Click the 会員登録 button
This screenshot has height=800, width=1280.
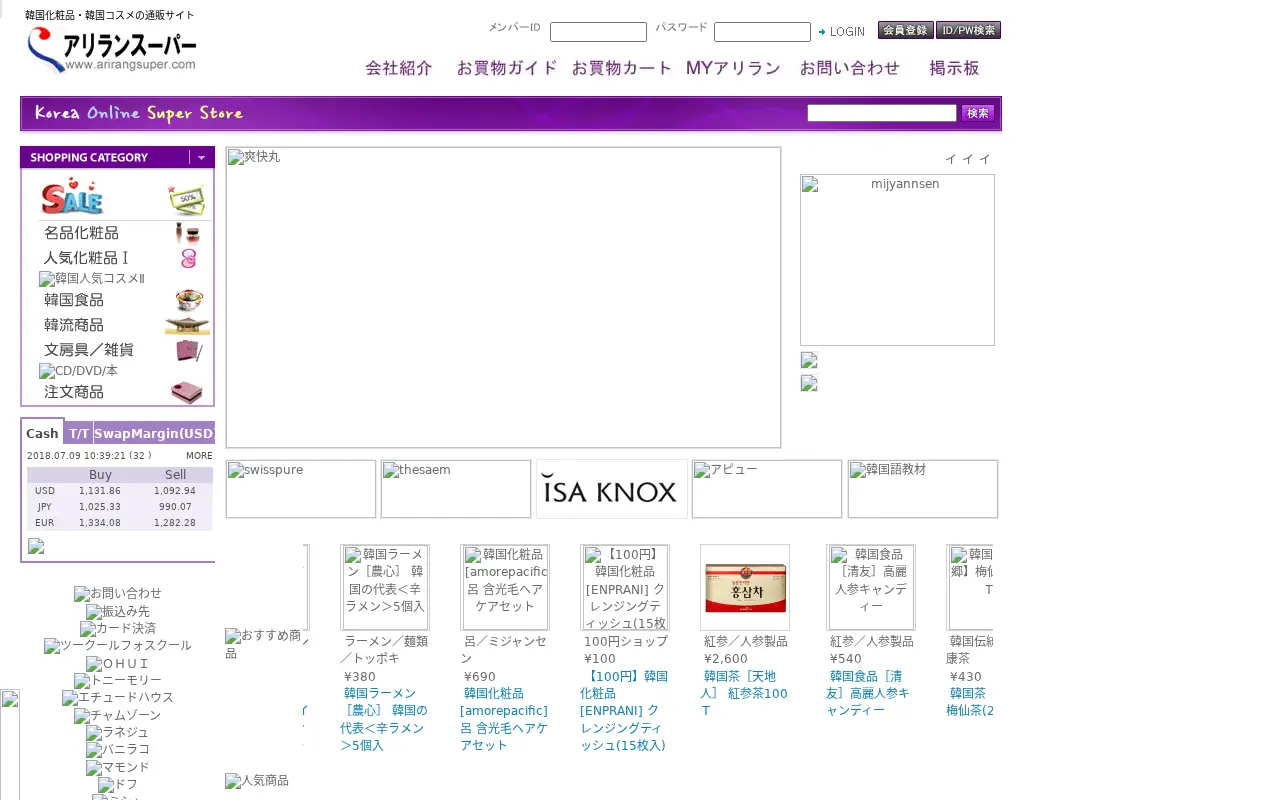pos(906,30)
